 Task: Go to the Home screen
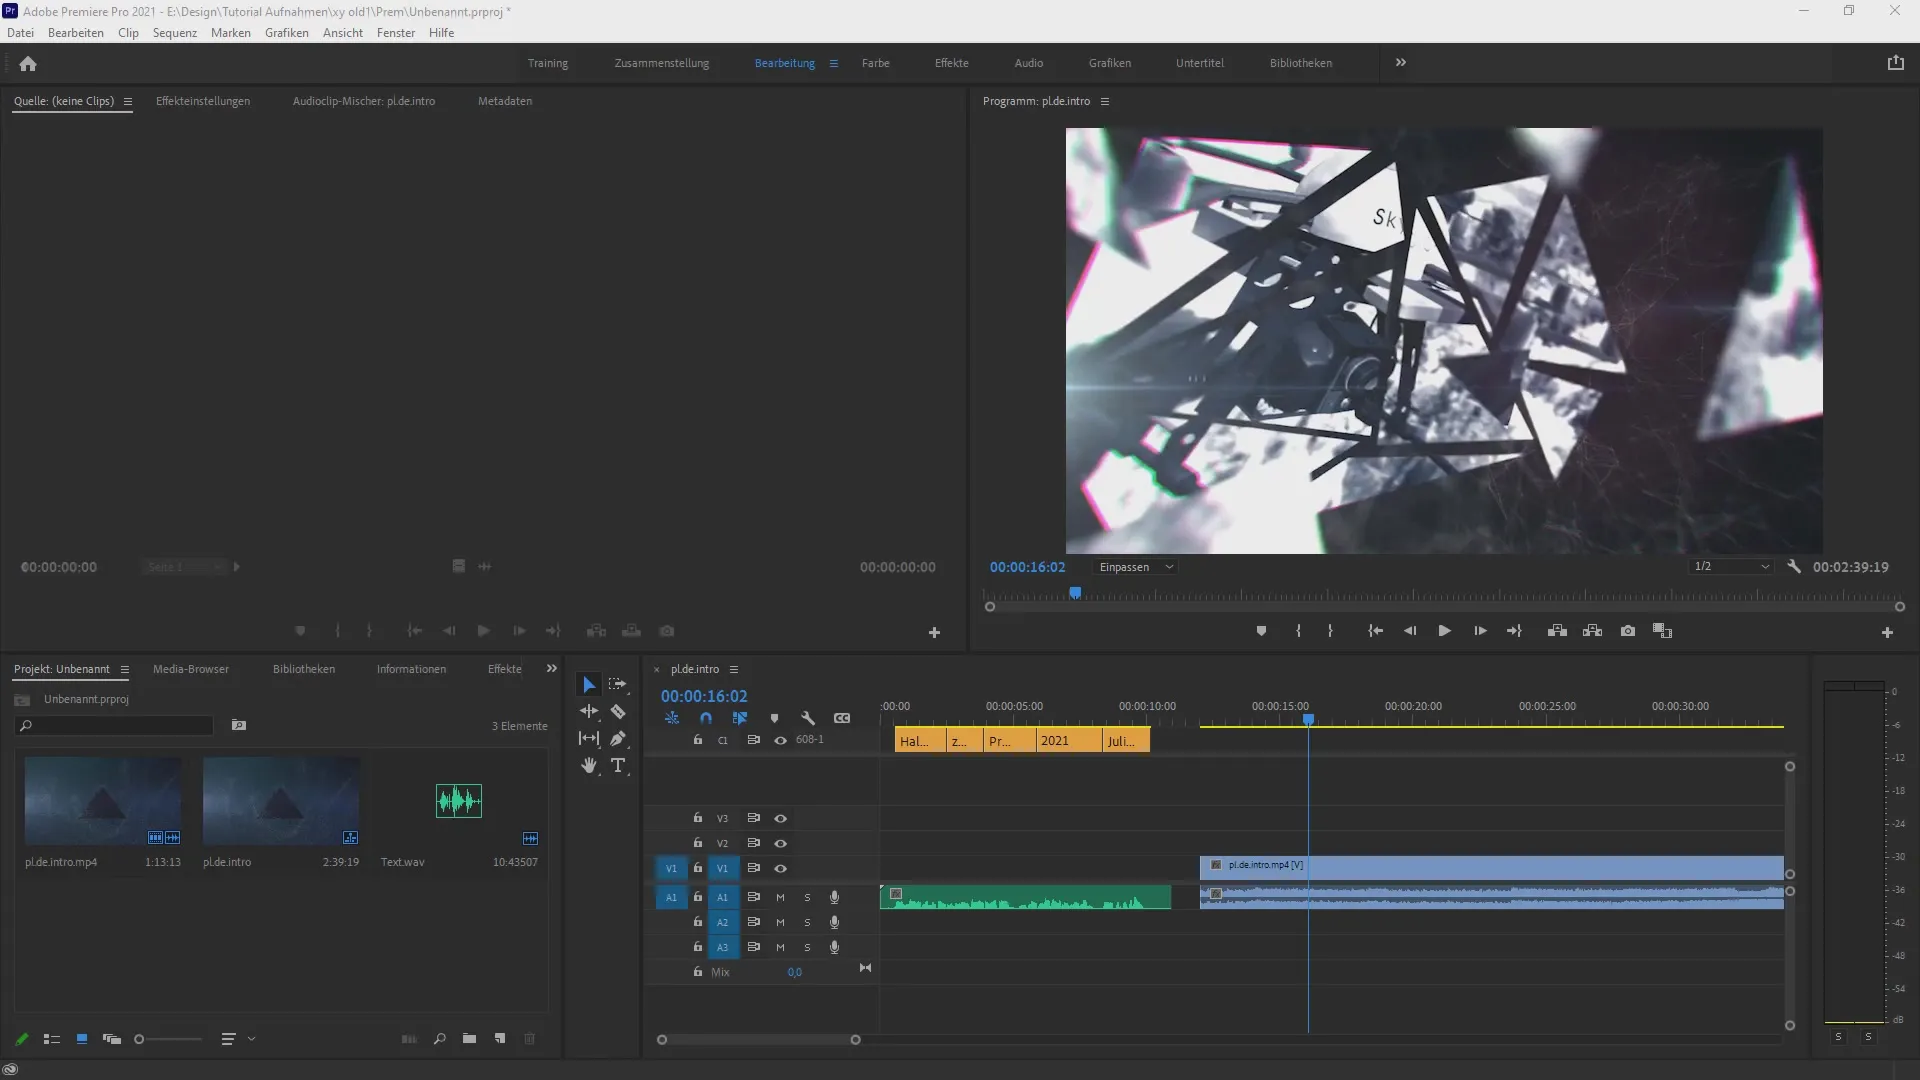click(x=28, y=64)
